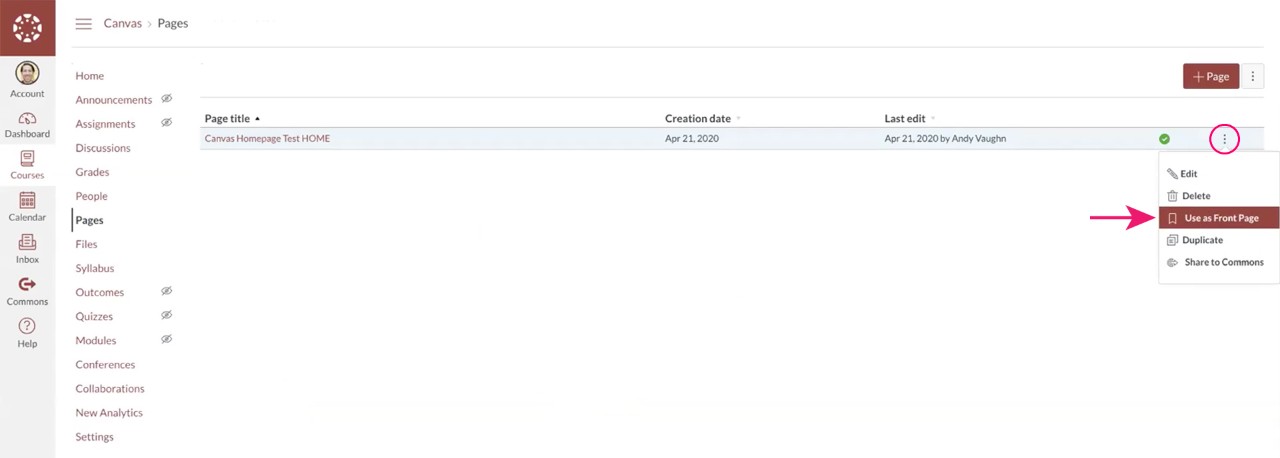Open the Courses icon in sidebar
1280x458 pixels.
coord(27,165)
